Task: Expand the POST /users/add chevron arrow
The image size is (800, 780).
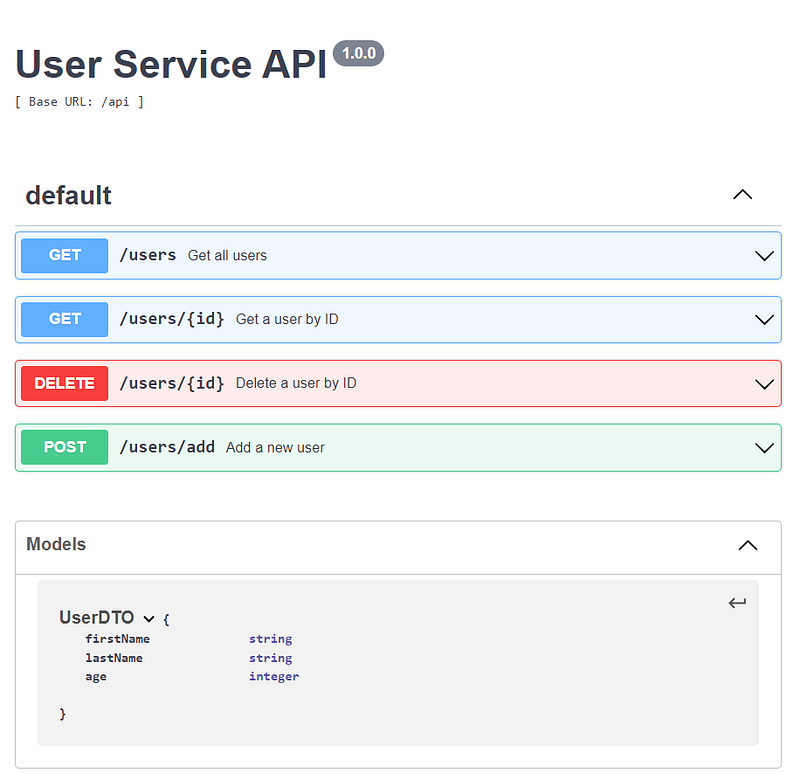Action: [x=764, y=447]
